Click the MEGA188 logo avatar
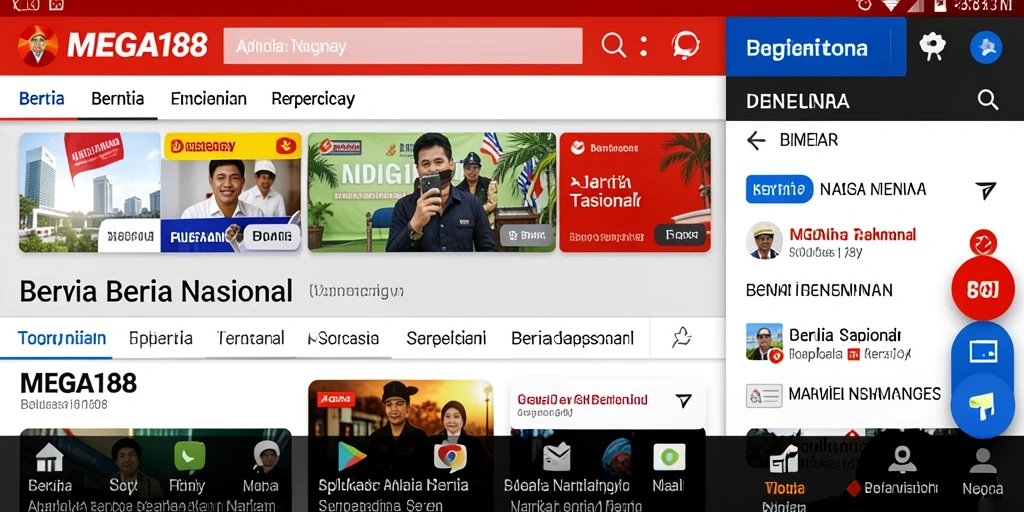The height and width of the screenshot is (512, 1024). pos(38,46)
